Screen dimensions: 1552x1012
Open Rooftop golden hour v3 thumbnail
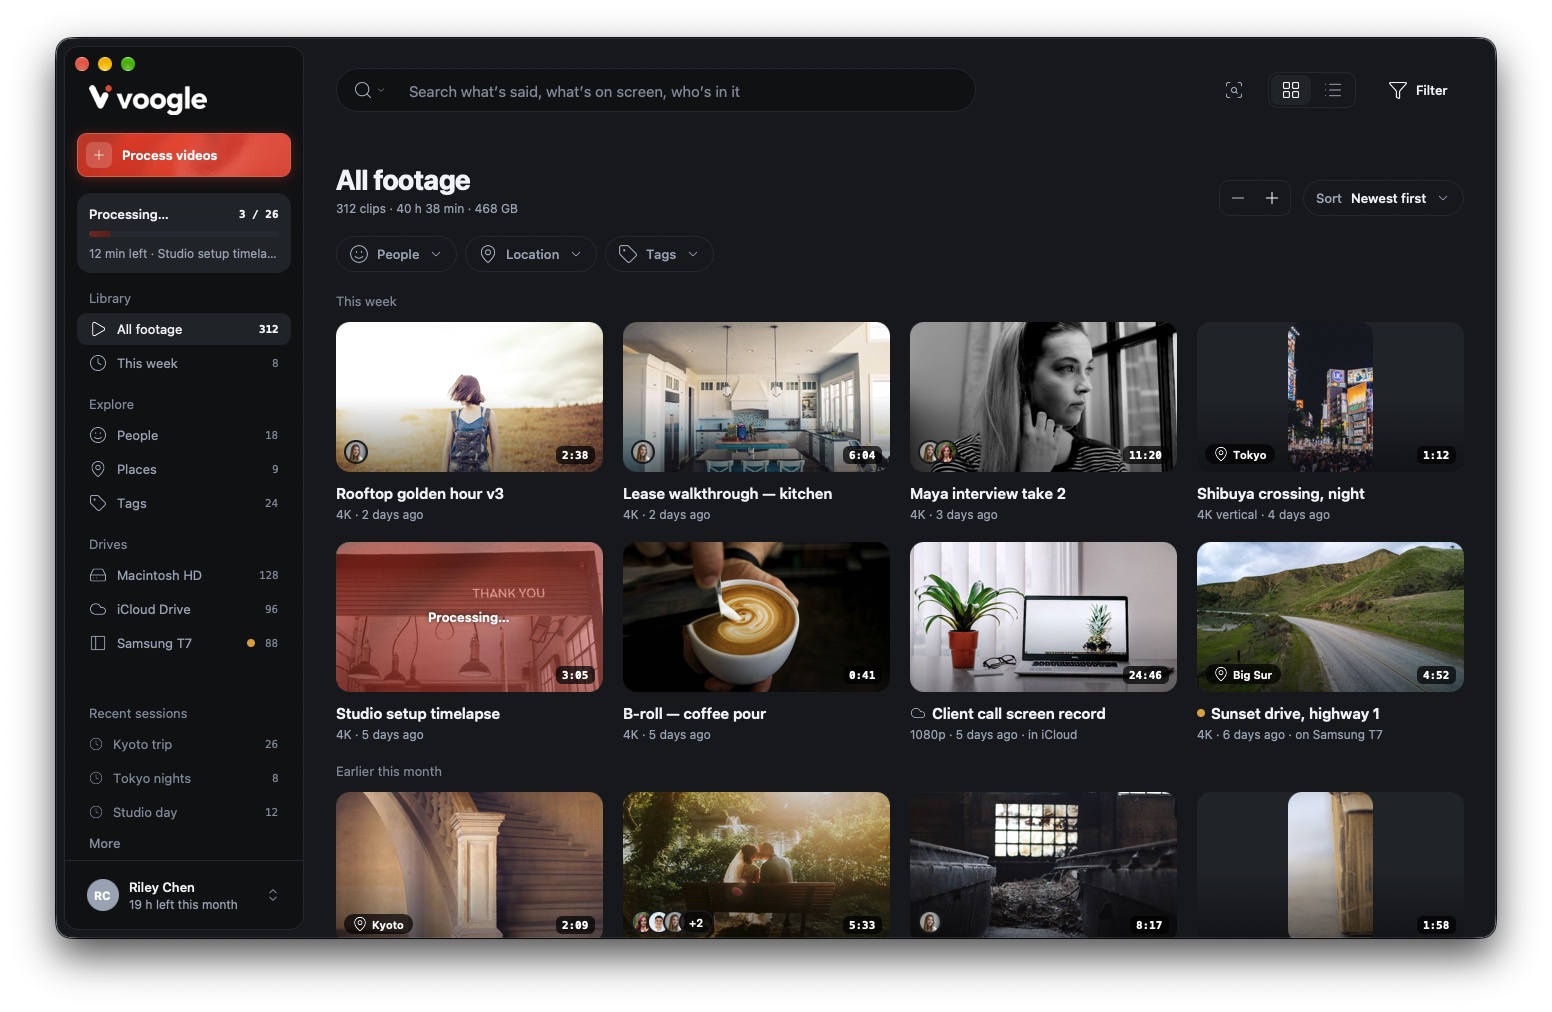pyautogui.click(x=469, y=397)
